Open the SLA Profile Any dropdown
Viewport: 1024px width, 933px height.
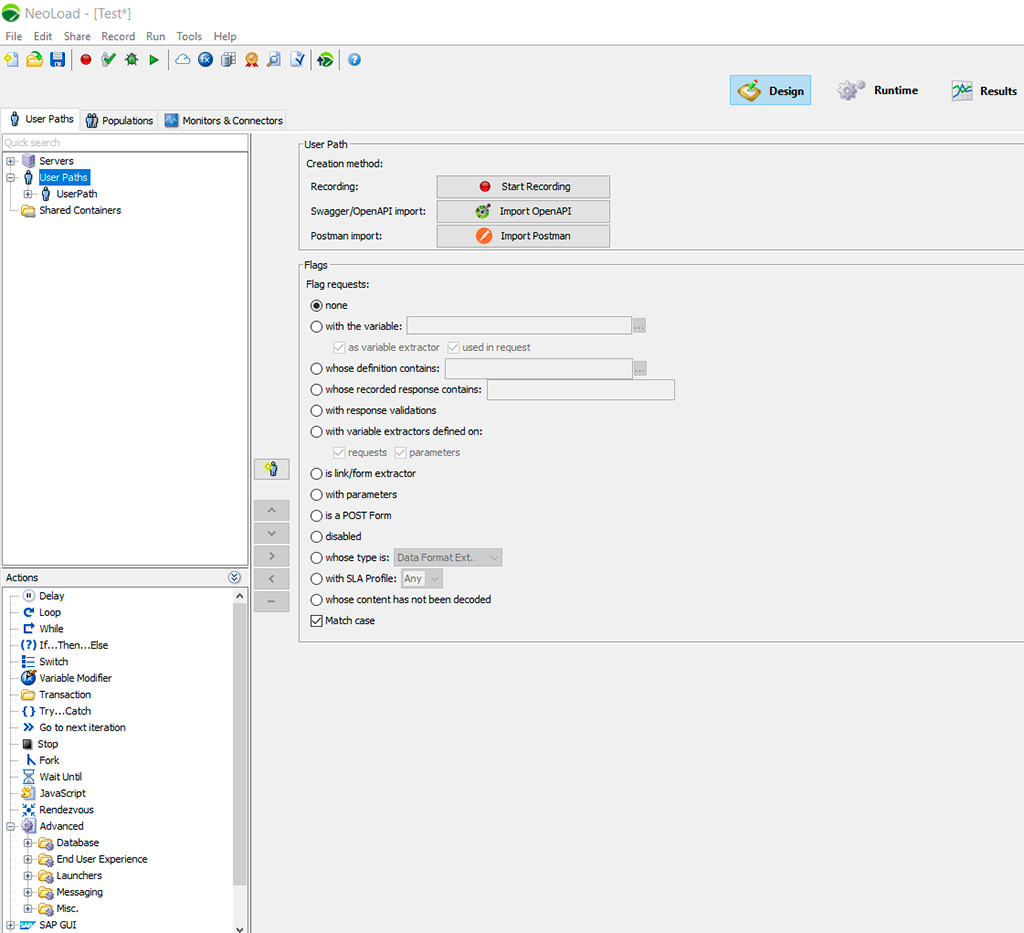coord(422,578)
